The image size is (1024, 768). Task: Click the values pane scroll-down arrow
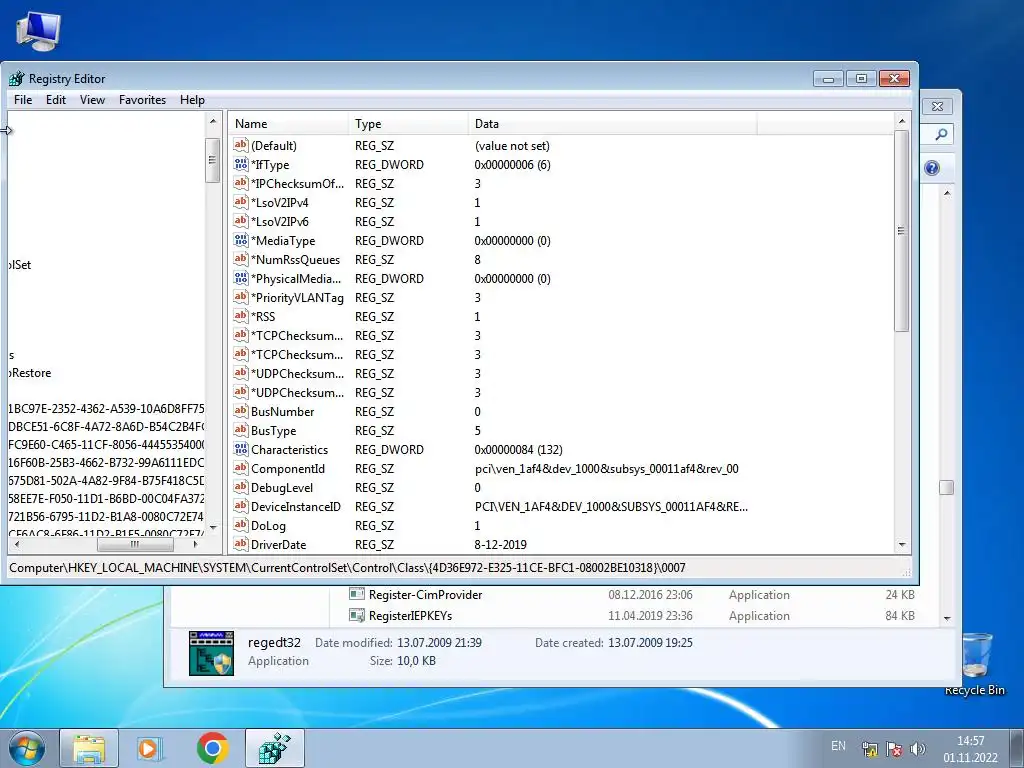[902, 545]
